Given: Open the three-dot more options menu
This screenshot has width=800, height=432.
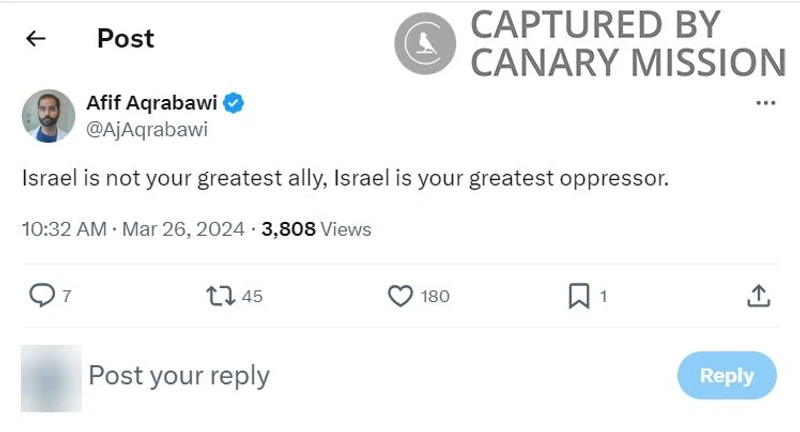Looking at the screenshot, I should [765, 103].
